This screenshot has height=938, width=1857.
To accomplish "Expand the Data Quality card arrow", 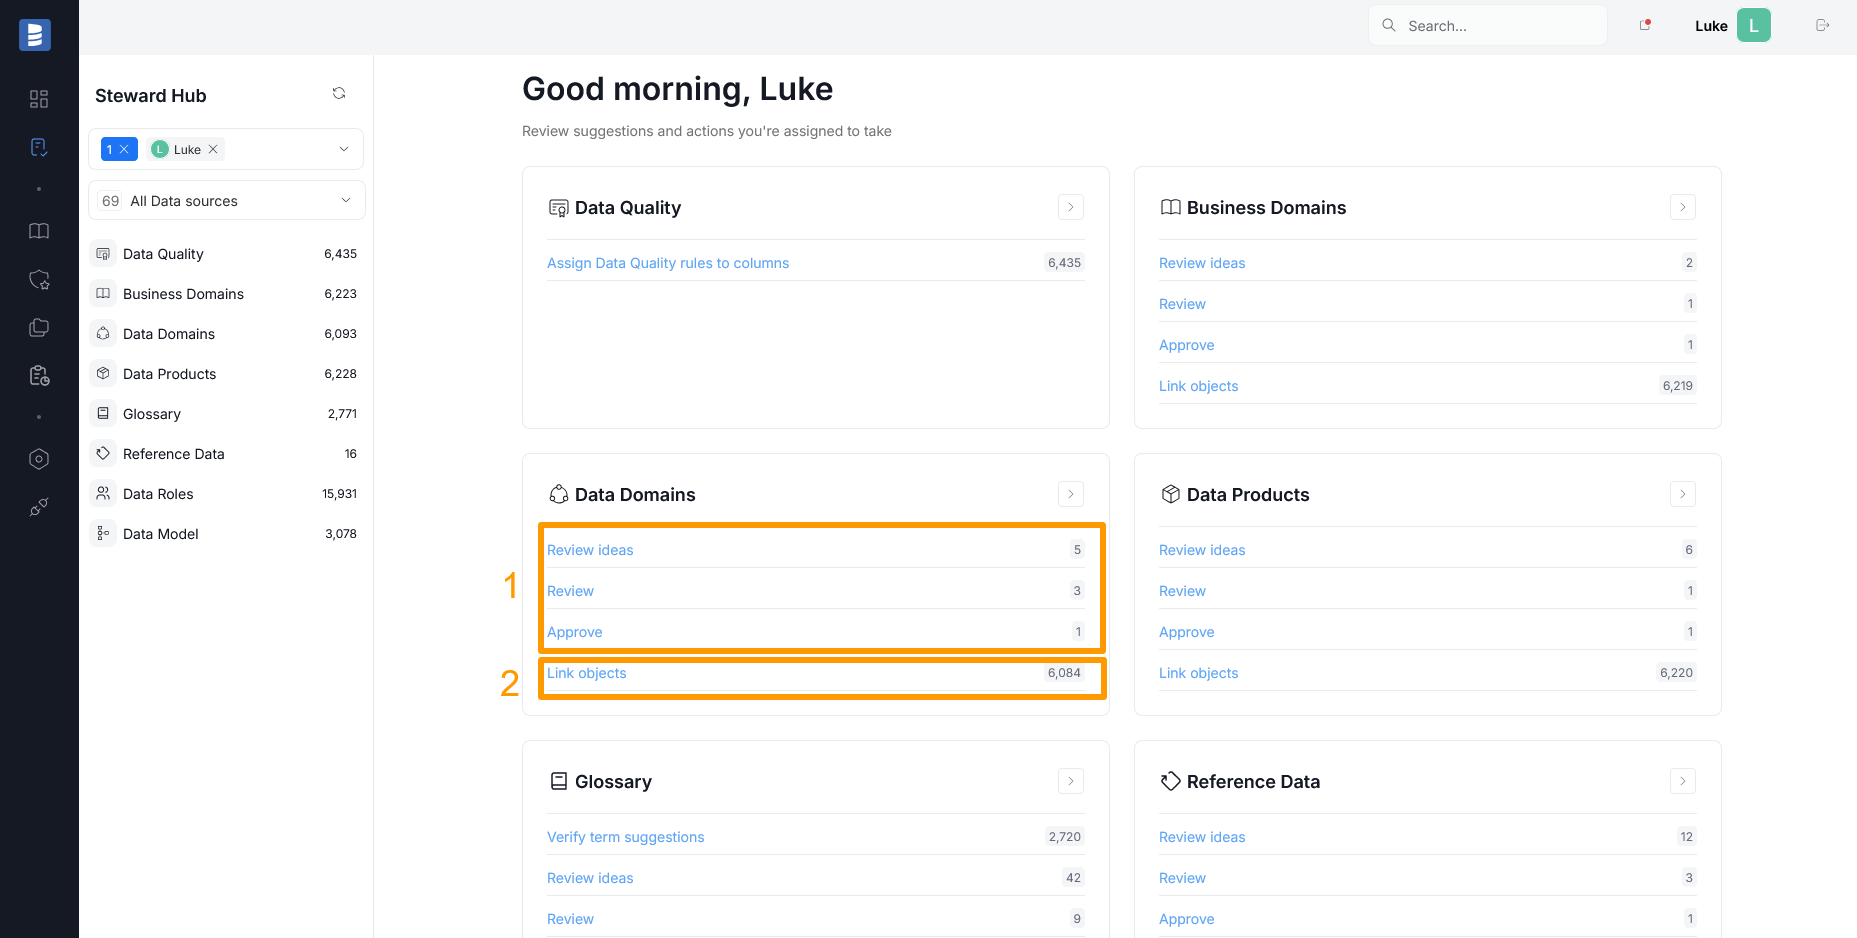I will tap(1070, 207).
